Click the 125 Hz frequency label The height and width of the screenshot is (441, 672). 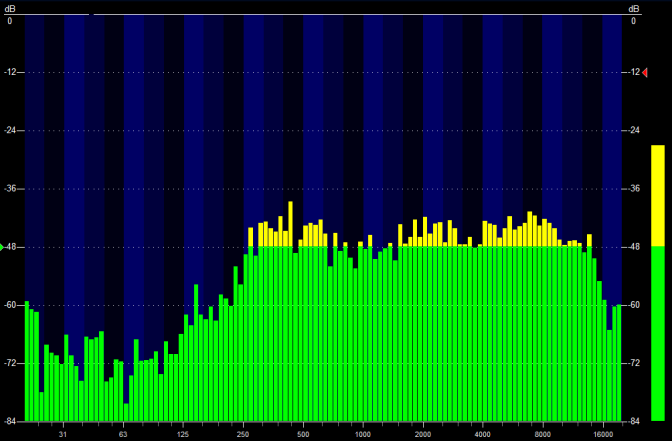click(x=183, y=434)
